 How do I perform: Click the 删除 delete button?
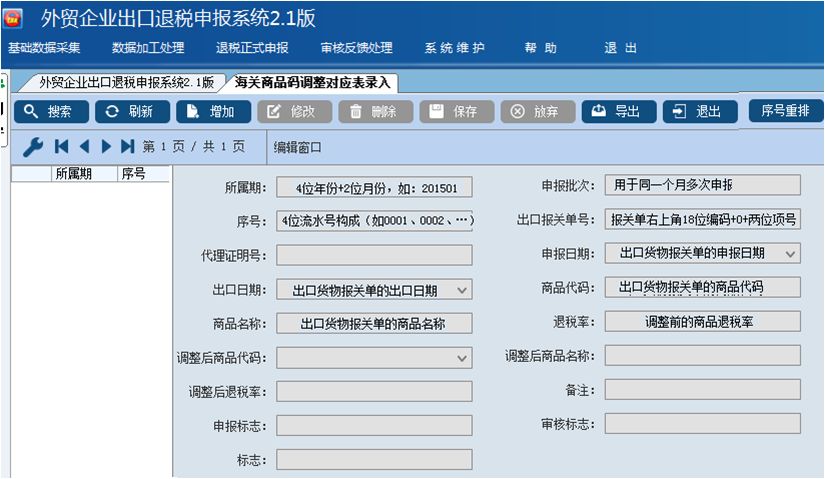pos(375,112)
